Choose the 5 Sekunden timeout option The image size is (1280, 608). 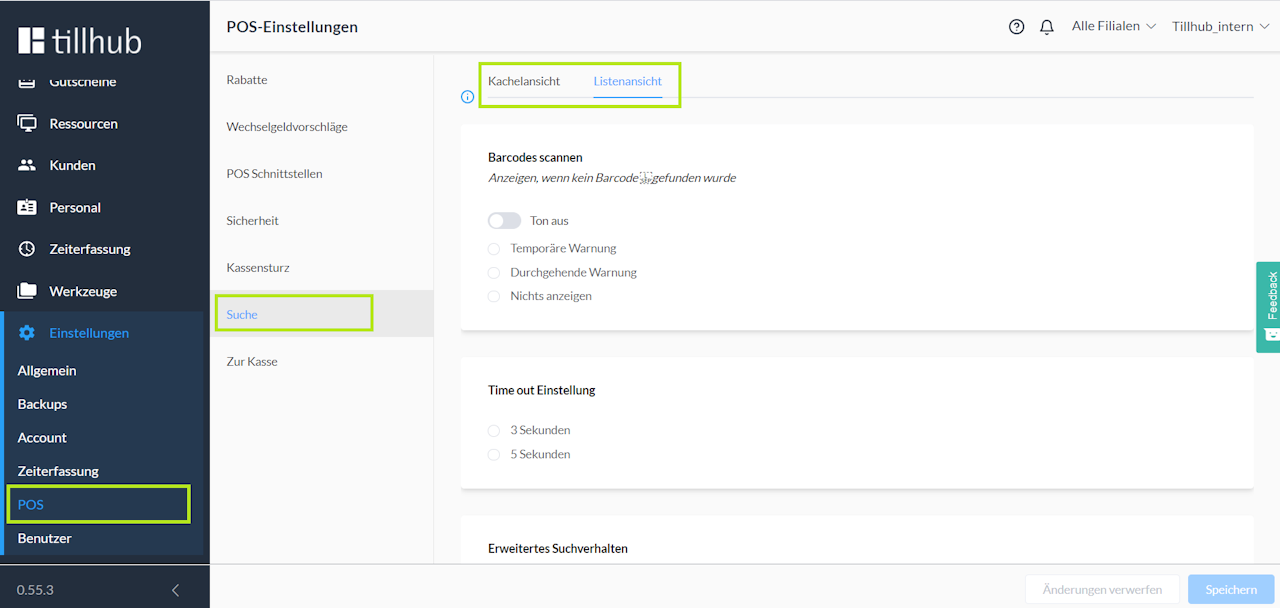click(494, 454)
